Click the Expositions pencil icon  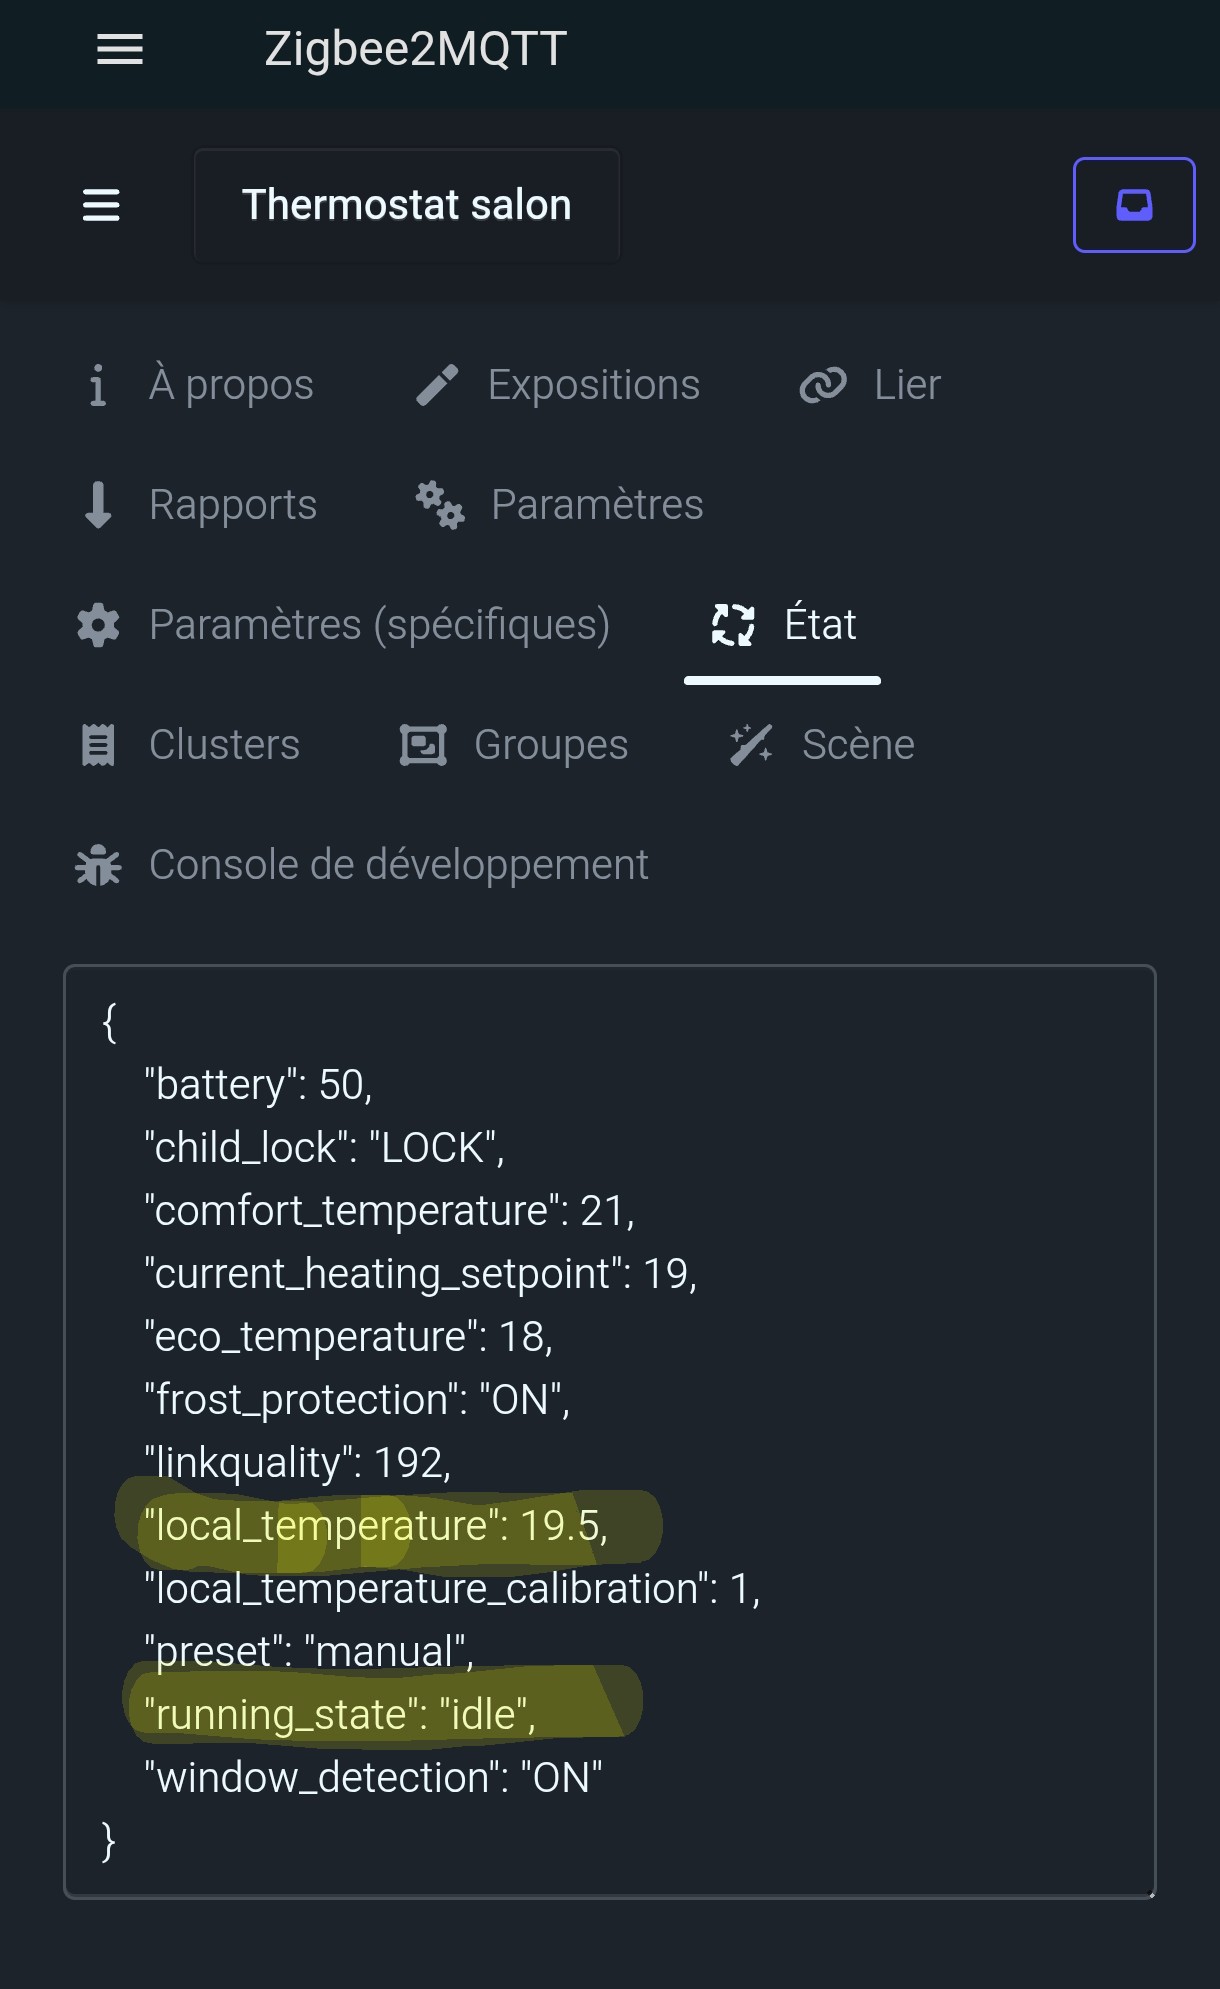click(x=437, y=385)
